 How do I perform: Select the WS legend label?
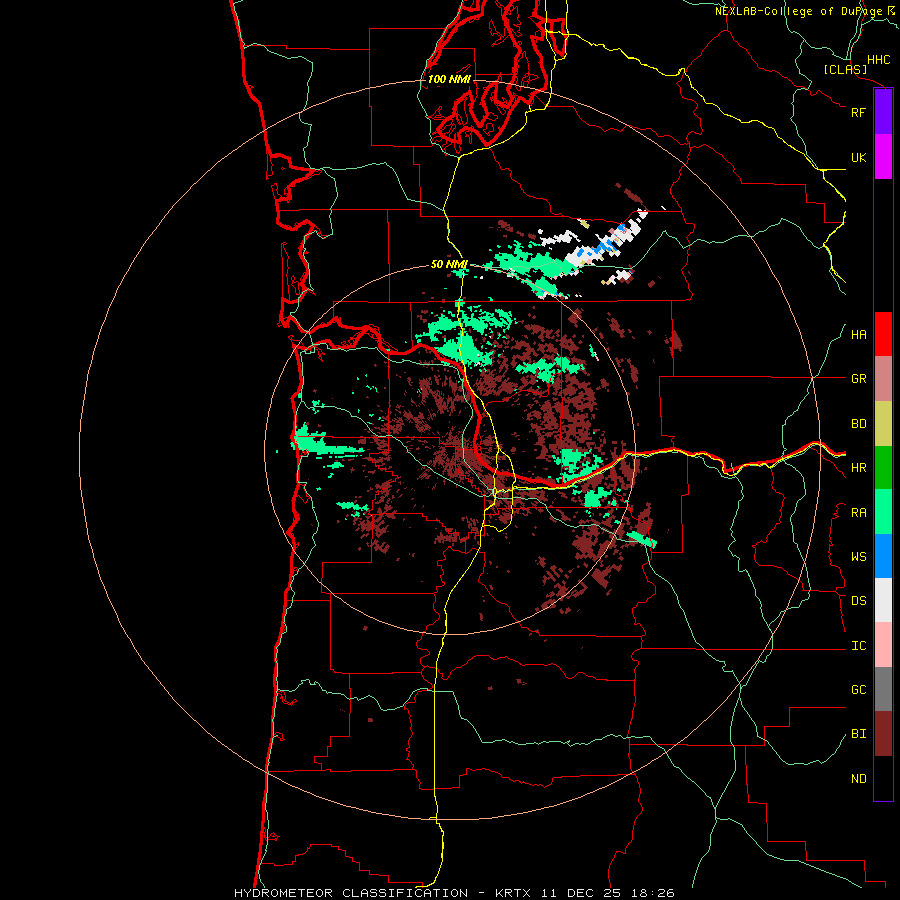pos(858,557)
